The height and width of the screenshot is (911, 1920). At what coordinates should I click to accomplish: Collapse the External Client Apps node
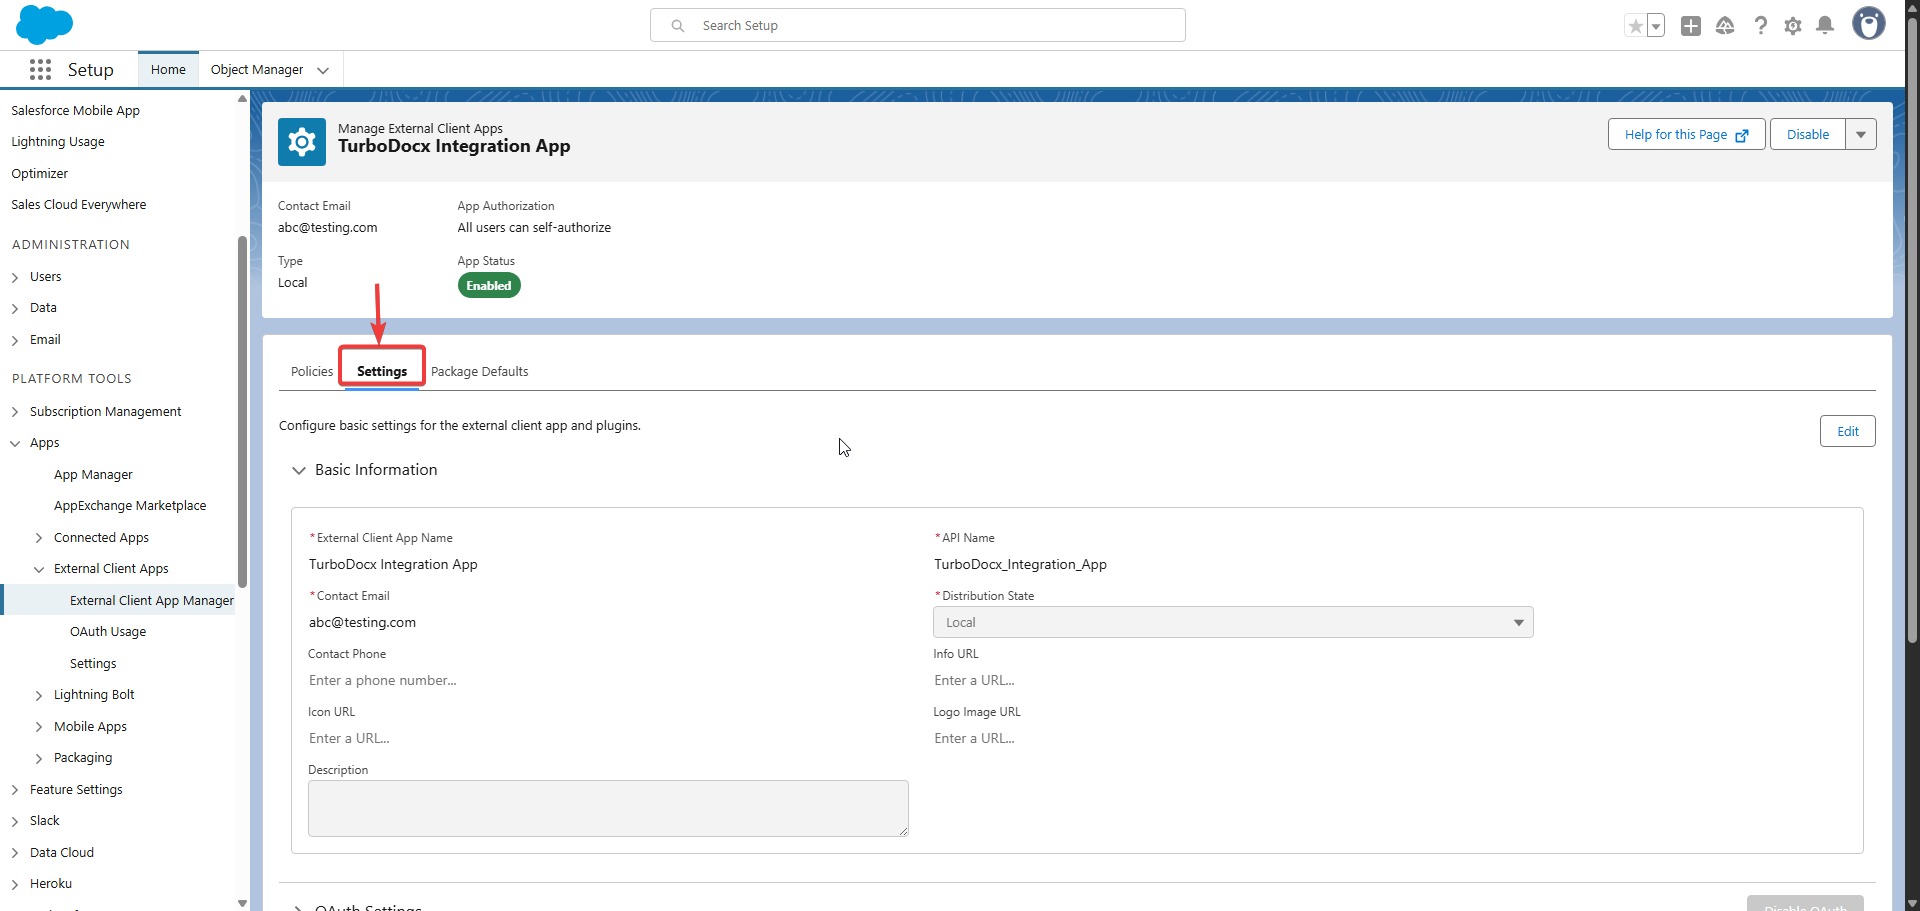click(39, 569)
